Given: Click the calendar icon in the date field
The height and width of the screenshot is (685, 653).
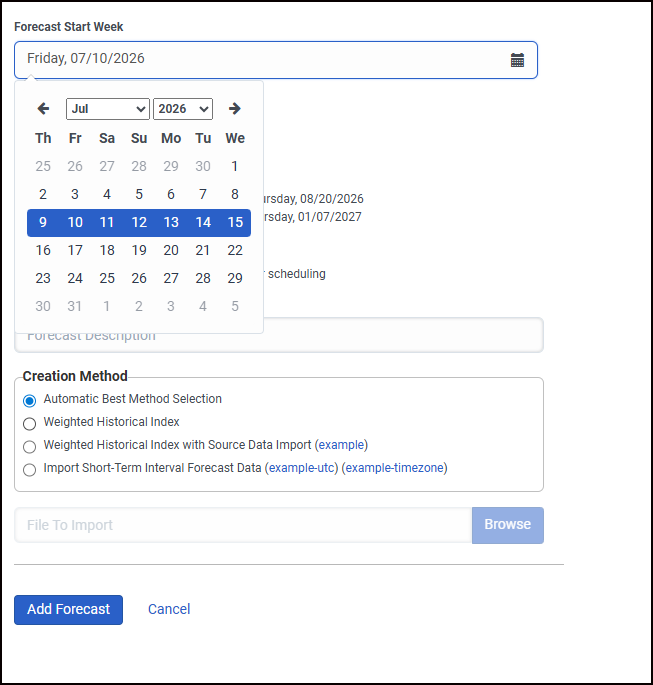Looking at the screenshot, I should [517, 60].
